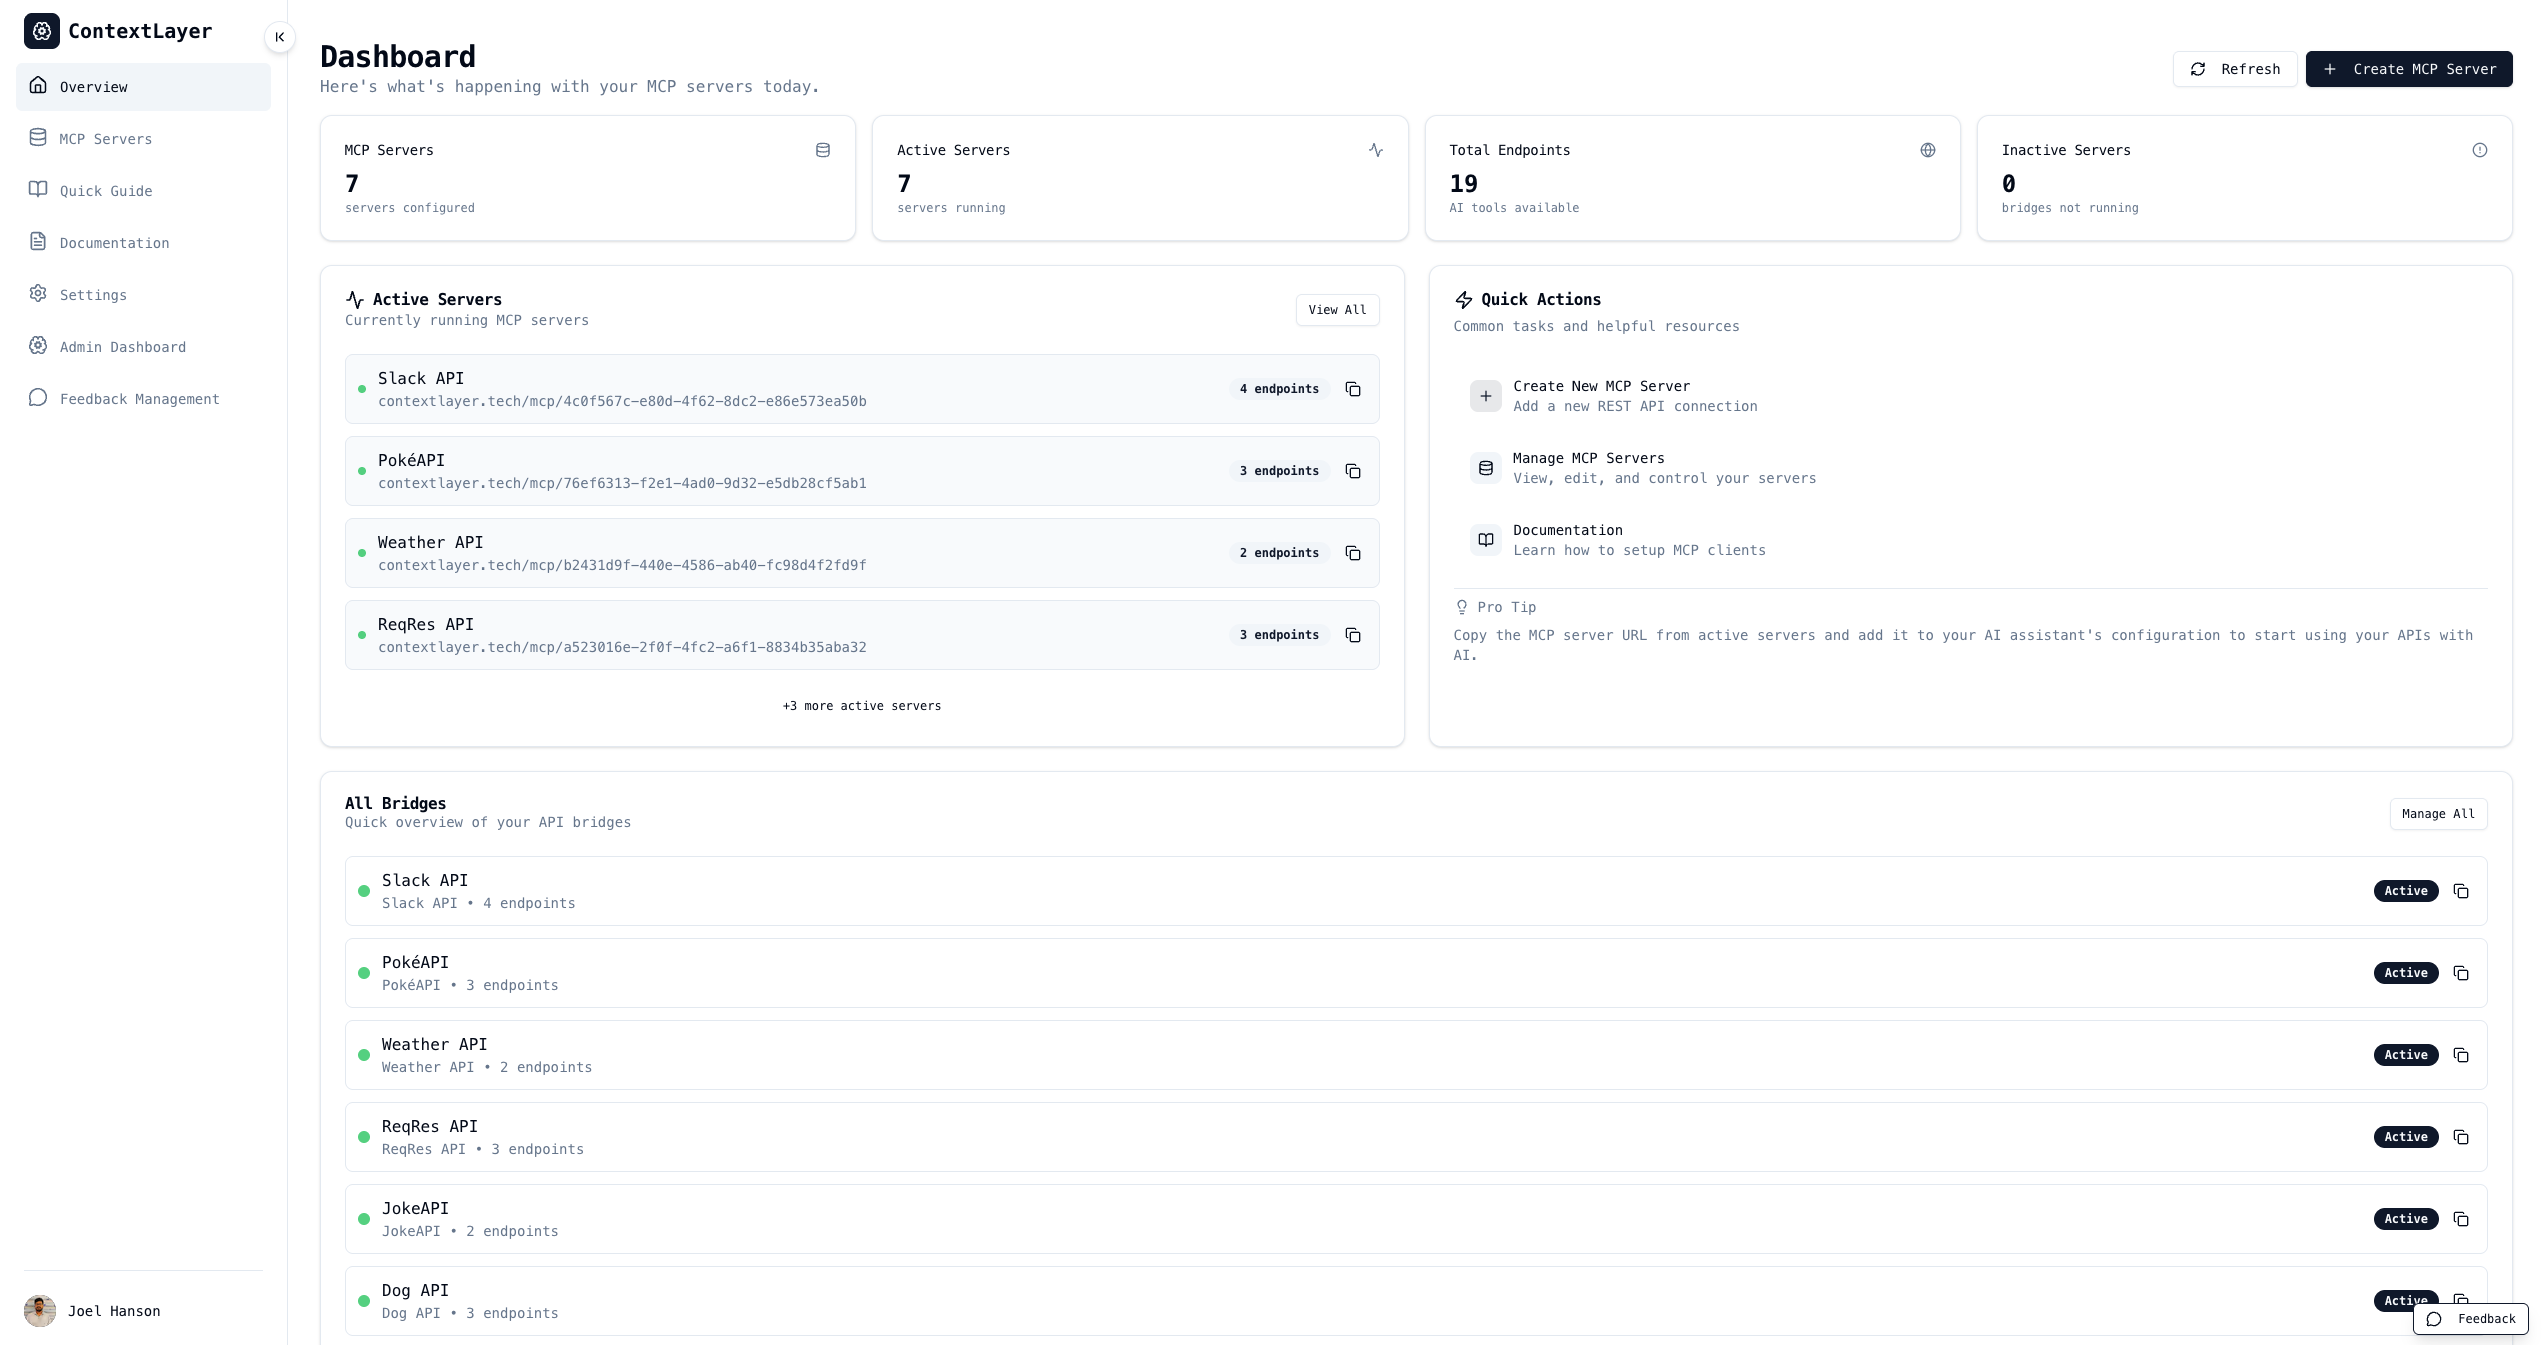Expand the +3 more active servers list

(861, 705)
